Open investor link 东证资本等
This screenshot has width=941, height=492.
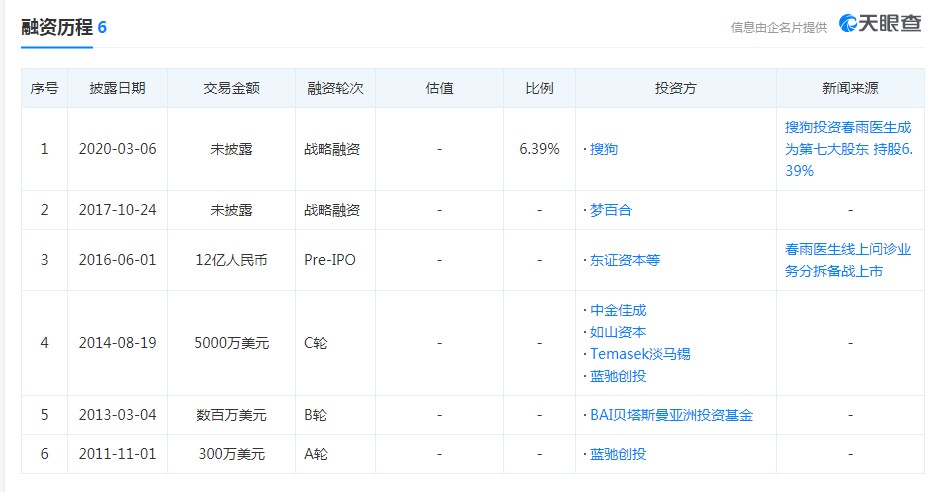point(625,260)
